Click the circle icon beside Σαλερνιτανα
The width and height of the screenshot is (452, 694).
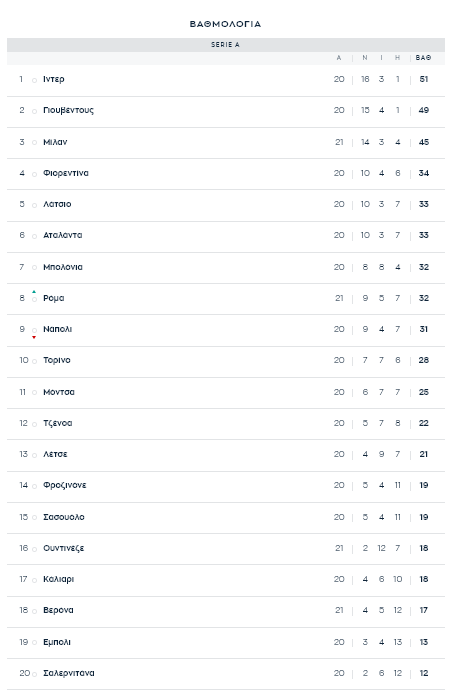point(34,675)
